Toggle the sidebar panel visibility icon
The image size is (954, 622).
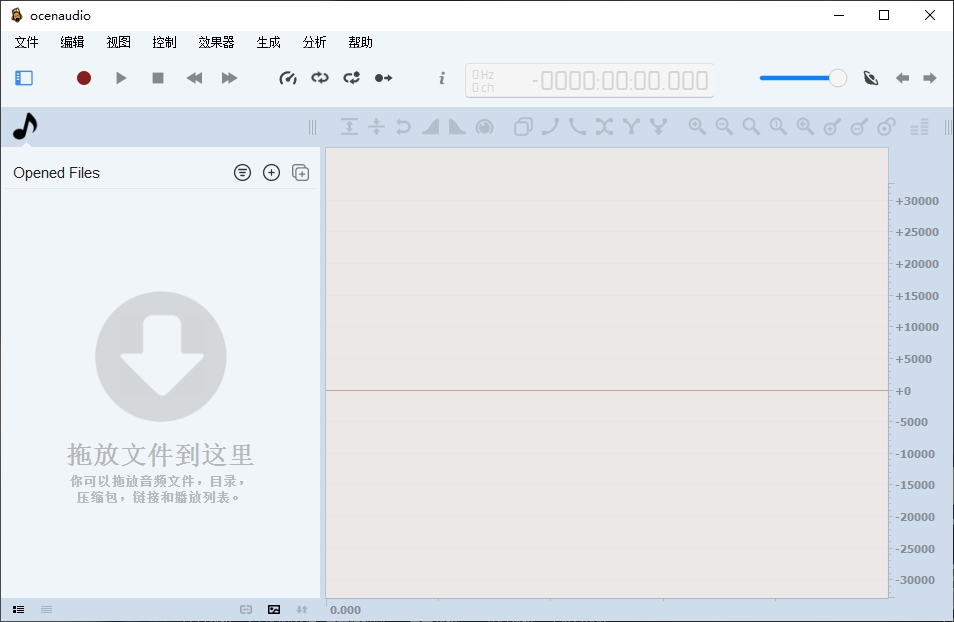[x=24, y=78]
